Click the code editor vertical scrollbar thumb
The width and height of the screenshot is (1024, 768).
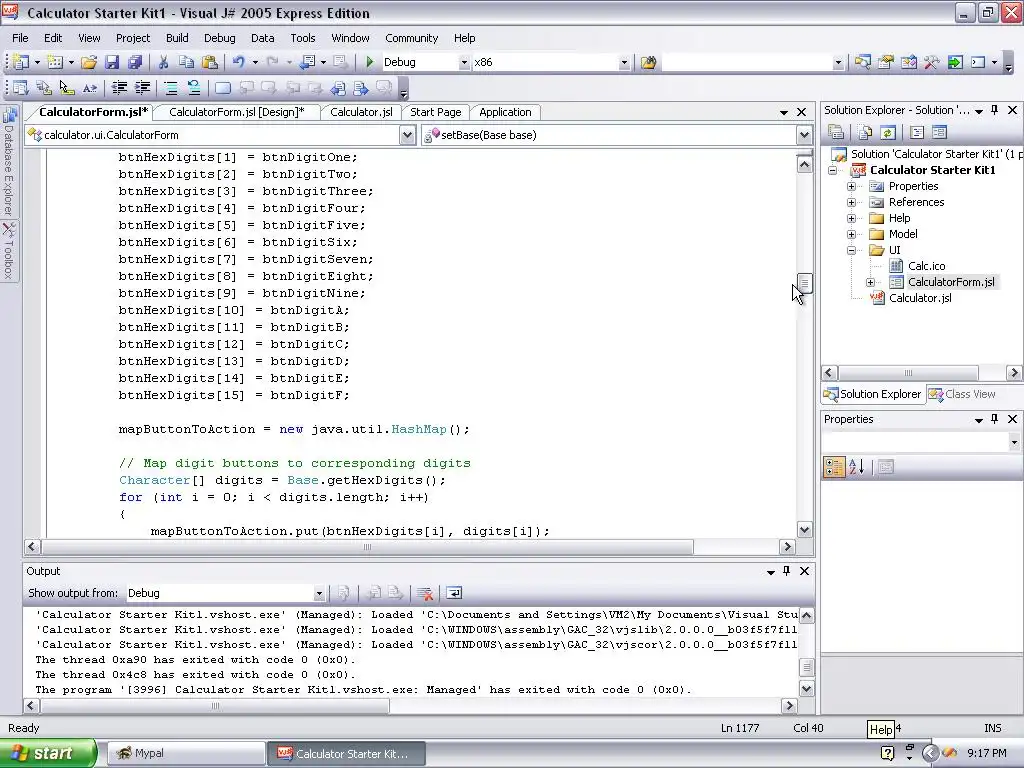click(805, 283)
